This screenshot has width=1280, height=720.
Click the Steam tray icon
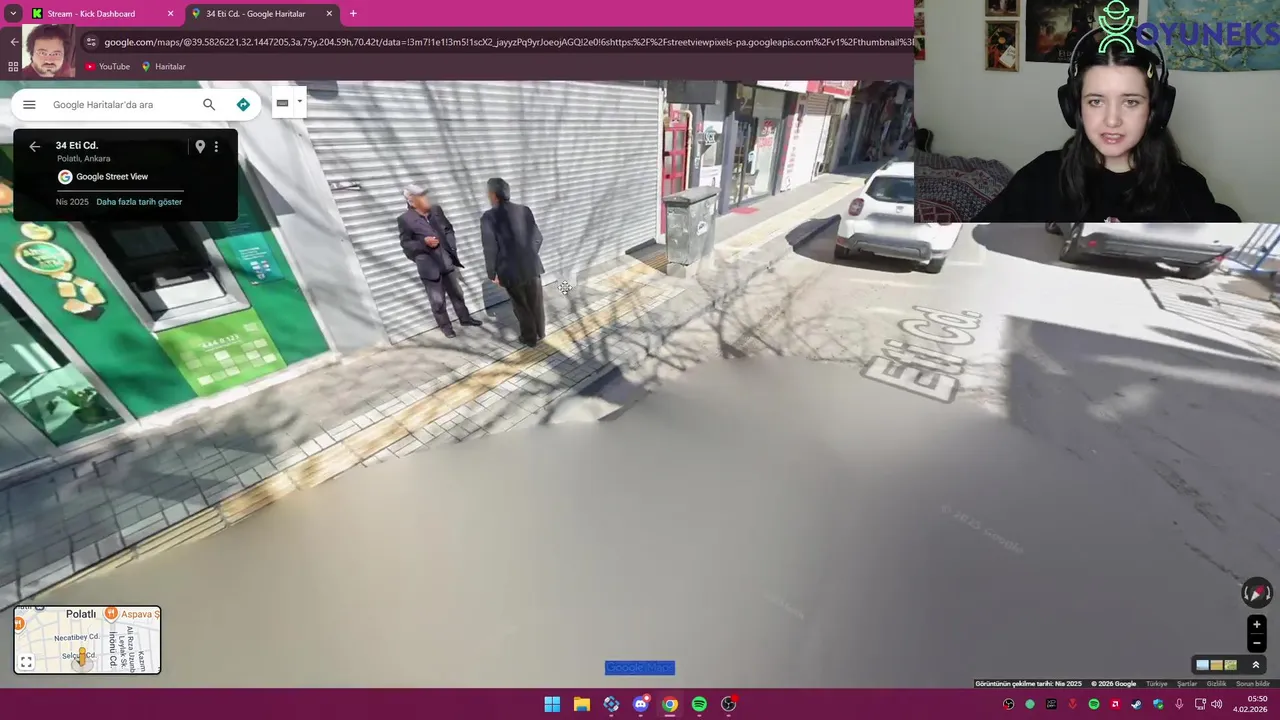tap(1137, 704)
